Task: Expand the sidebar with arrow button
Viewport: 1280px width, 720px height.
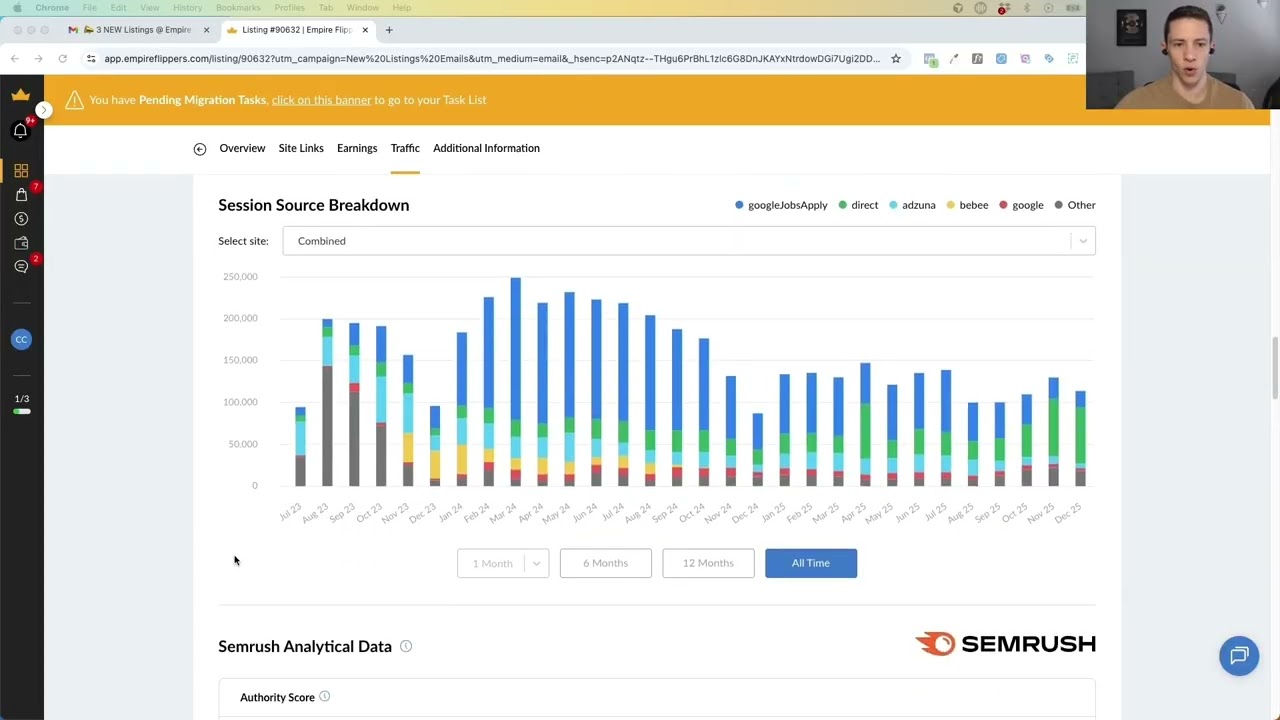Action: pos(43,109)
